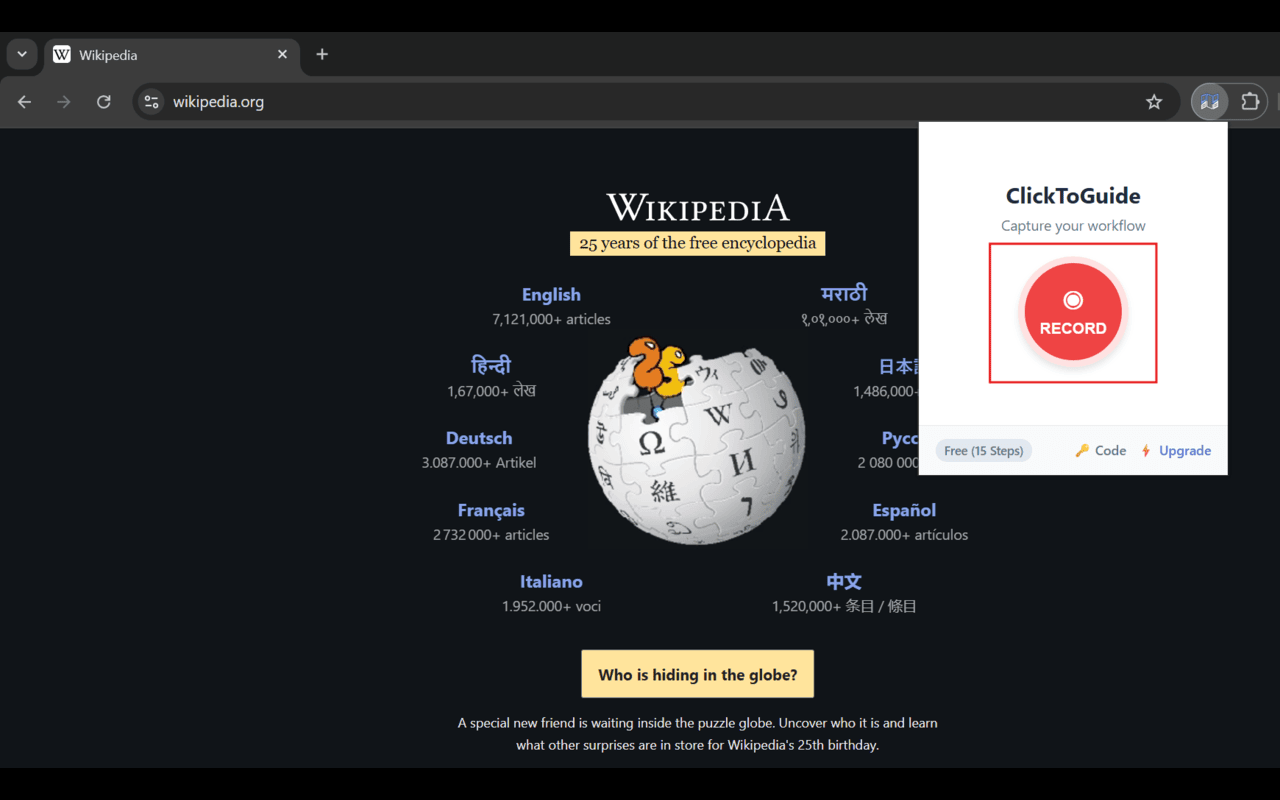Click the 'Free (15 Steps)' badge
1280x800 pixels.
pos(983,450)
